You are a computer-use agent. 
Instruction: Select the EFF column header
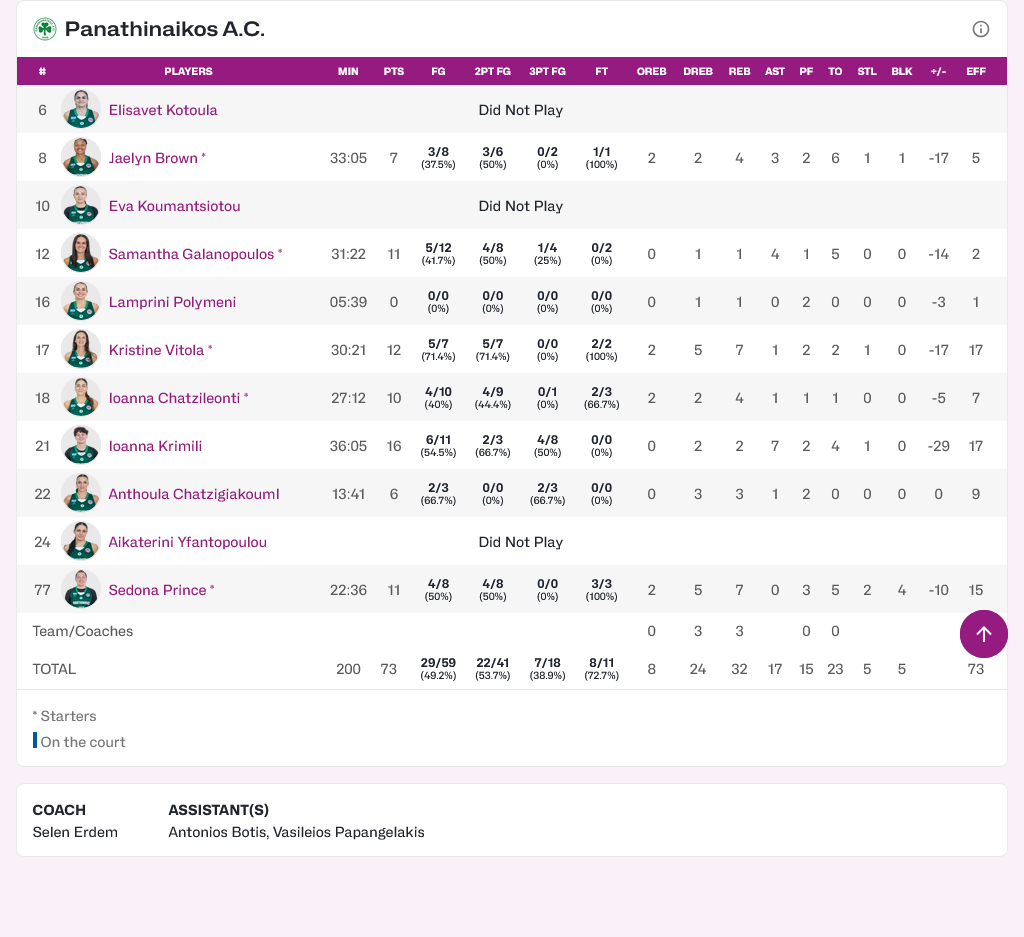976,72
